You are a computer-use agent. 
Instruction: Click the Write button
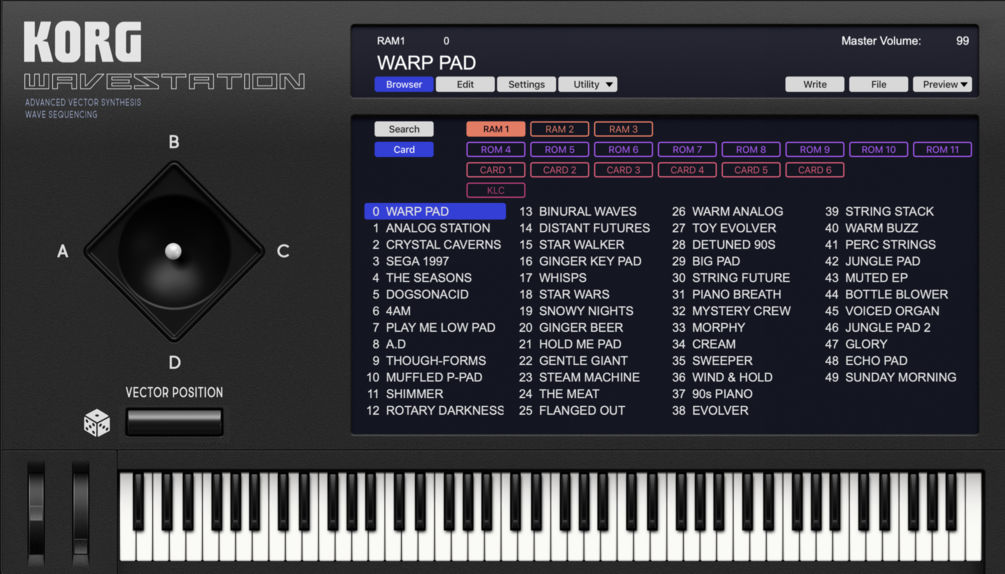(815, 84)
